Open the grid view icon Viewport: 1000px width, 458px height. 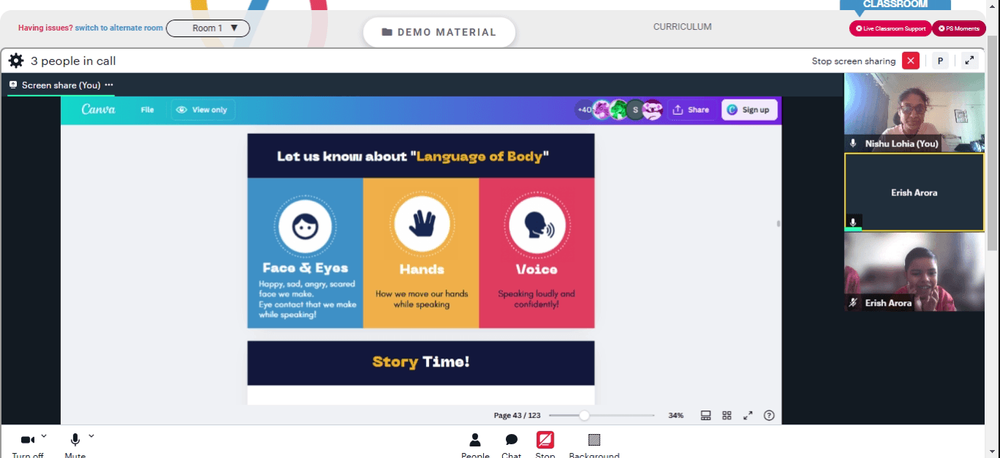pos(726,415)
